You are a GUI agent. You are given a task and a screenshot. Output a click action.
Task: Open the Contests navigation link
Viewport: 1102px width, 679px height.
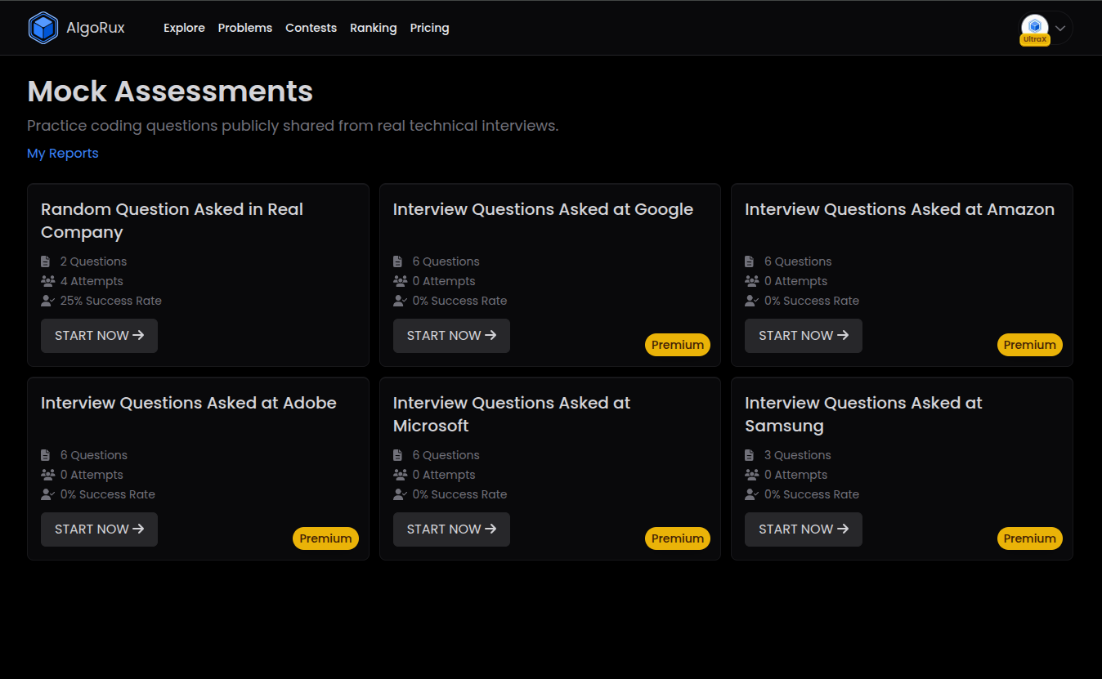(311, 28)
